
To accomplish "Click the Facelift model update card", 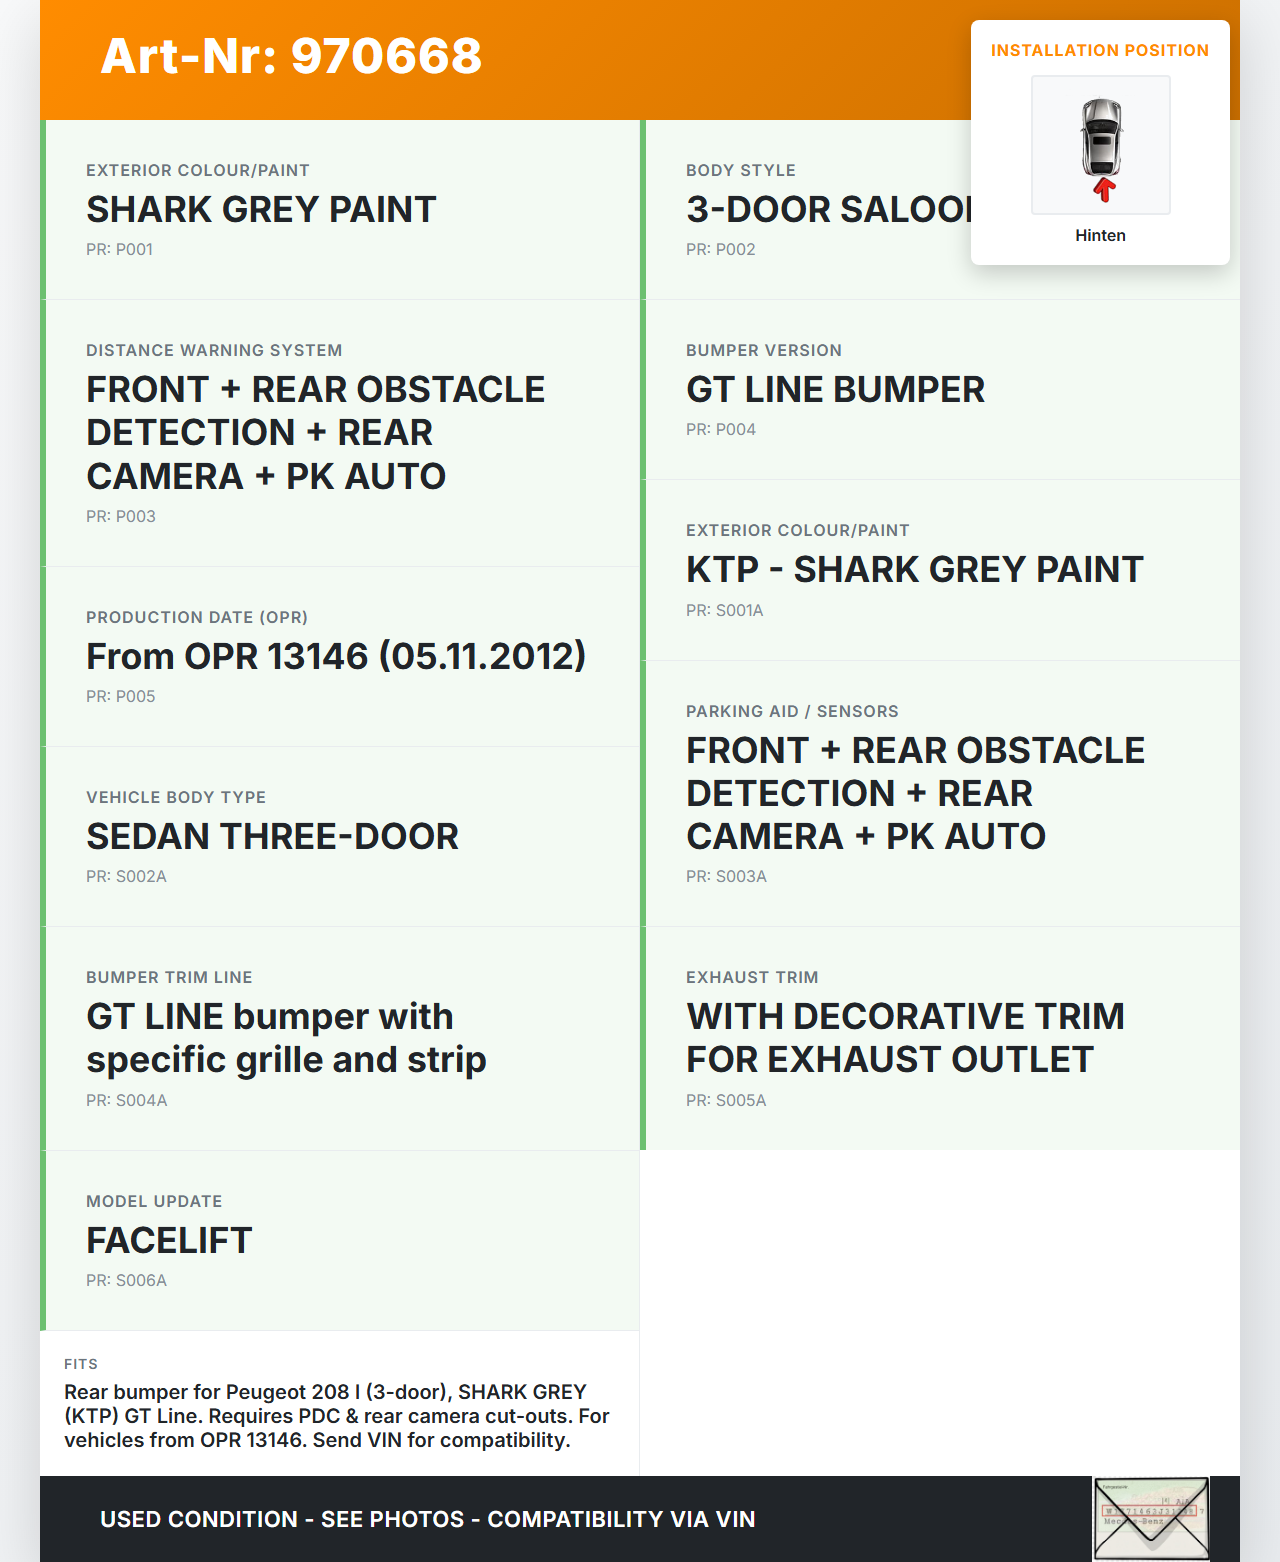I will 340,1240.
